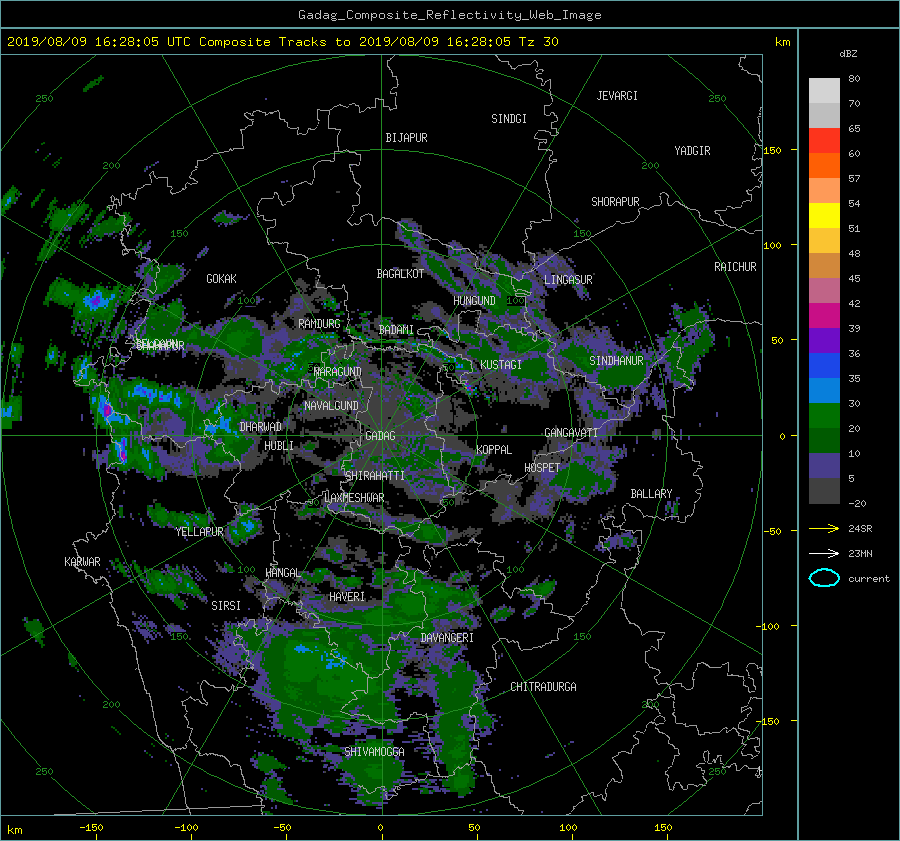Click the HANGAL city label
This screenshot has height=841, width=900.
pos(282,573)
